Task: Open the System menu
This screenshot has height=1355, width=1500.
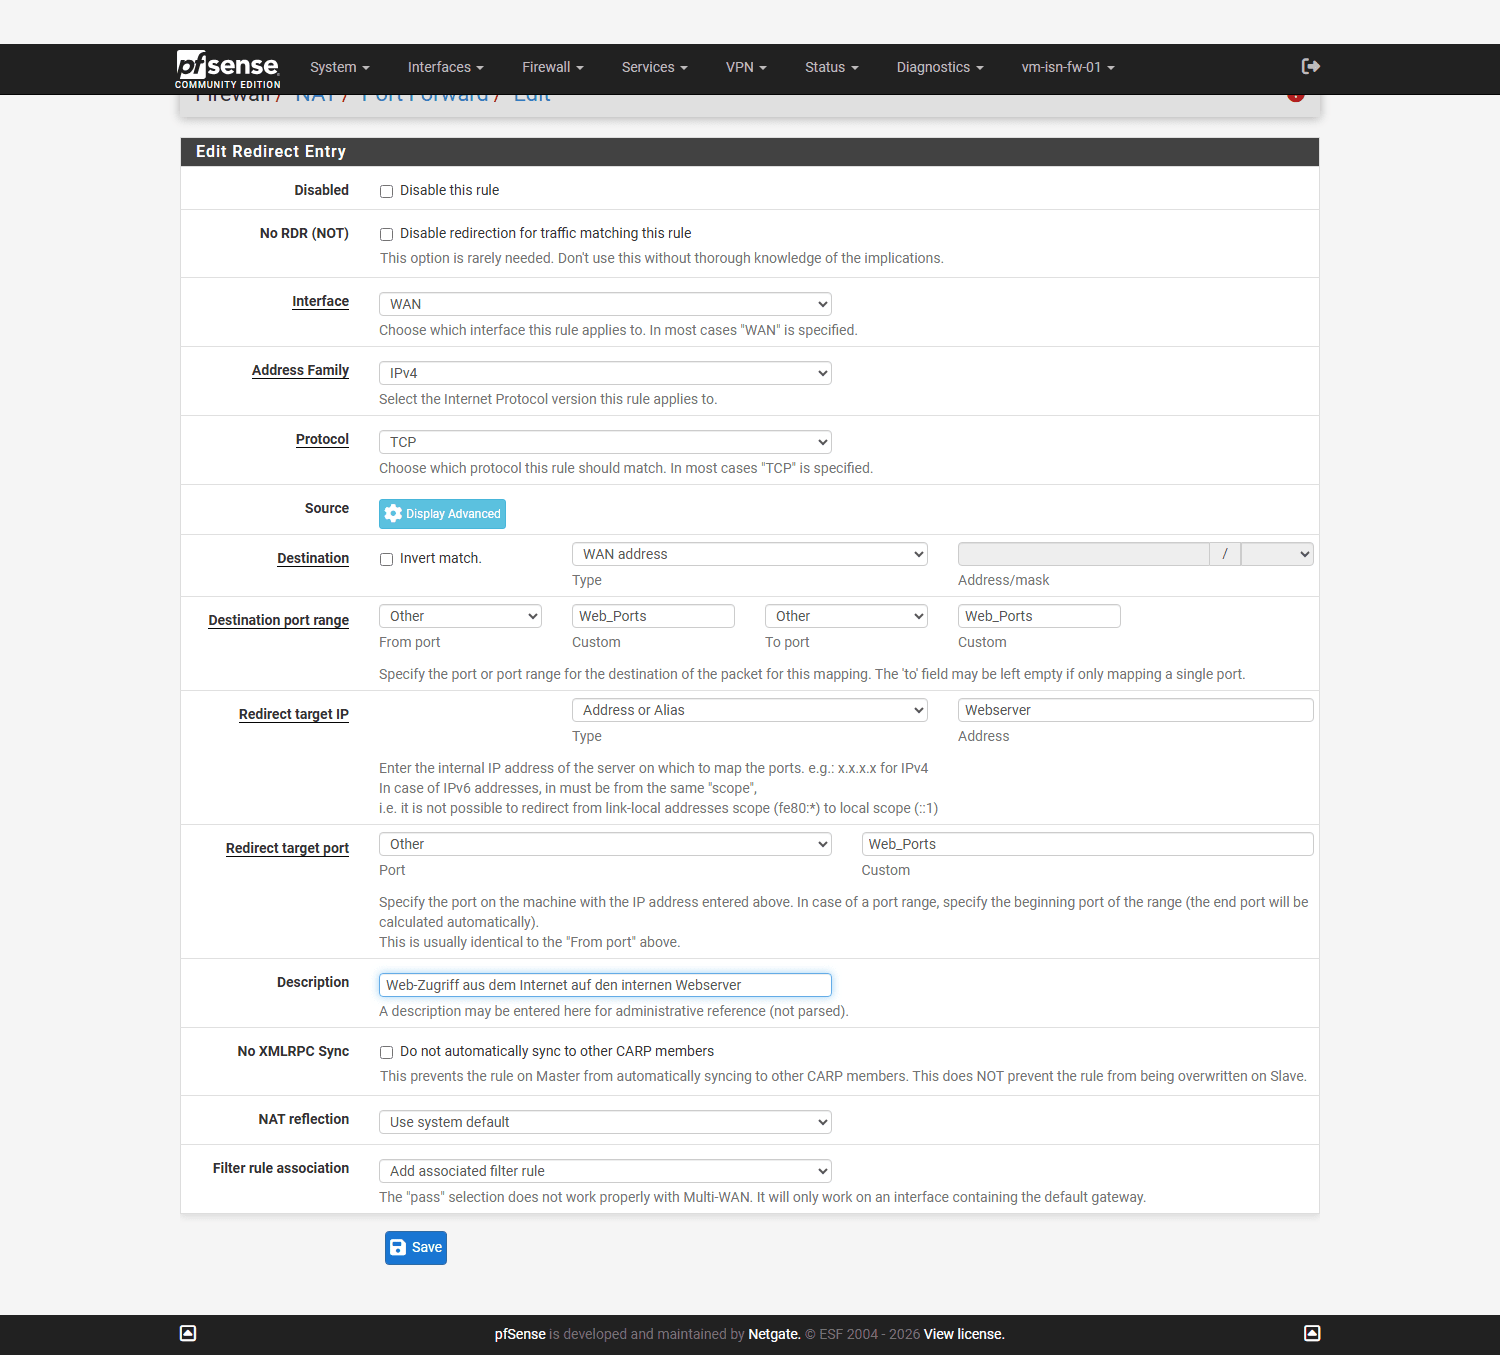Action: 339,67
